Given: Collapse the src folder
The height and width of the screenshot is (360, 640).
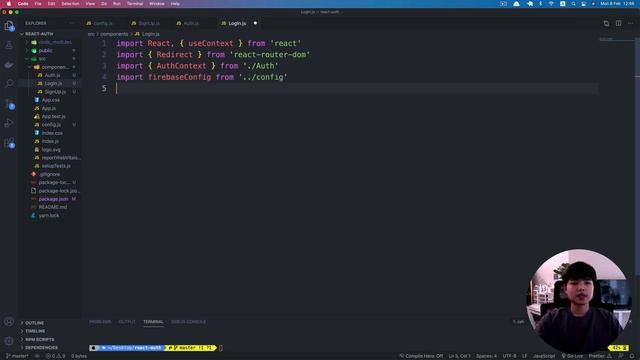Looking at the screenshot, I should (42, 59).
